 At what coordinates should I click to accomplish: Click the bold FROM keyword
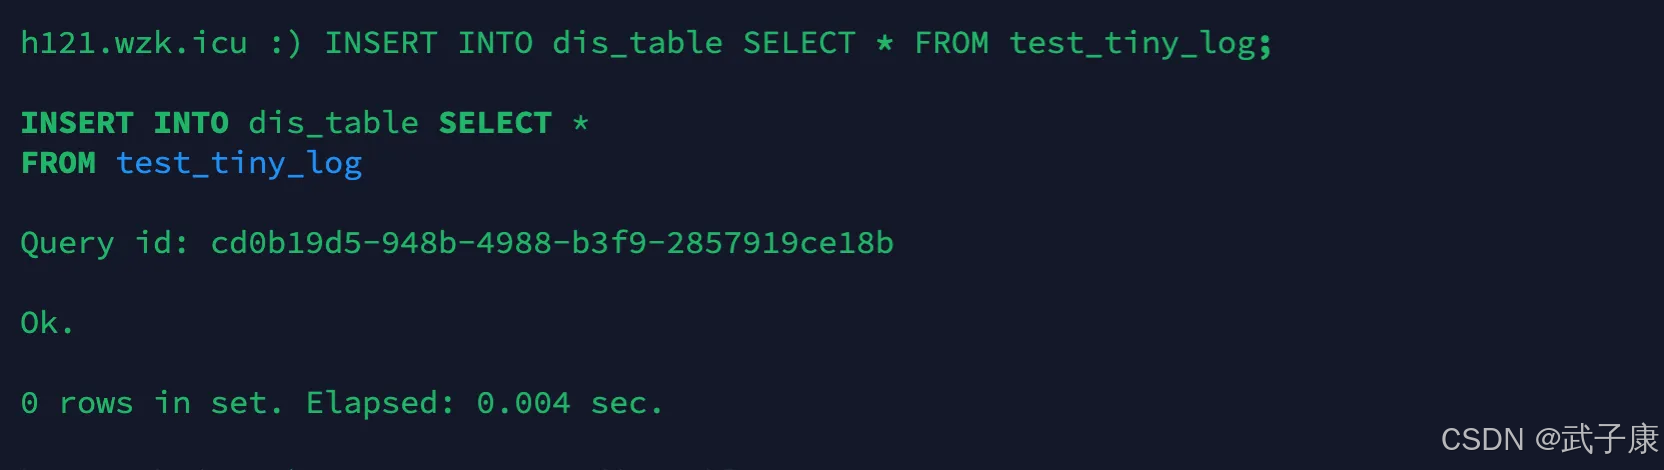pos(58,163)
